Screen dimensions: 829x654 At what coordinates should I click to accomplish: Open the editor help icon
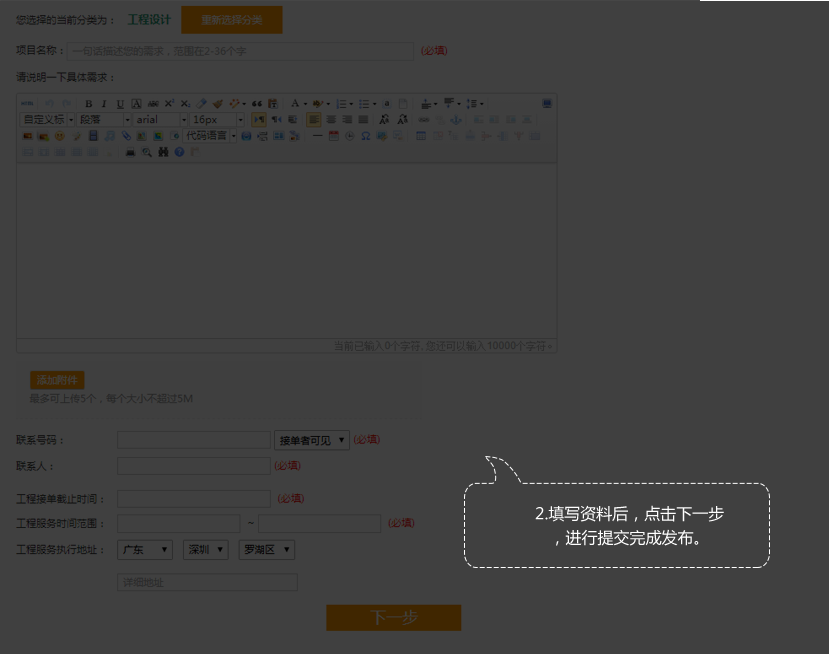click(179, 152)
